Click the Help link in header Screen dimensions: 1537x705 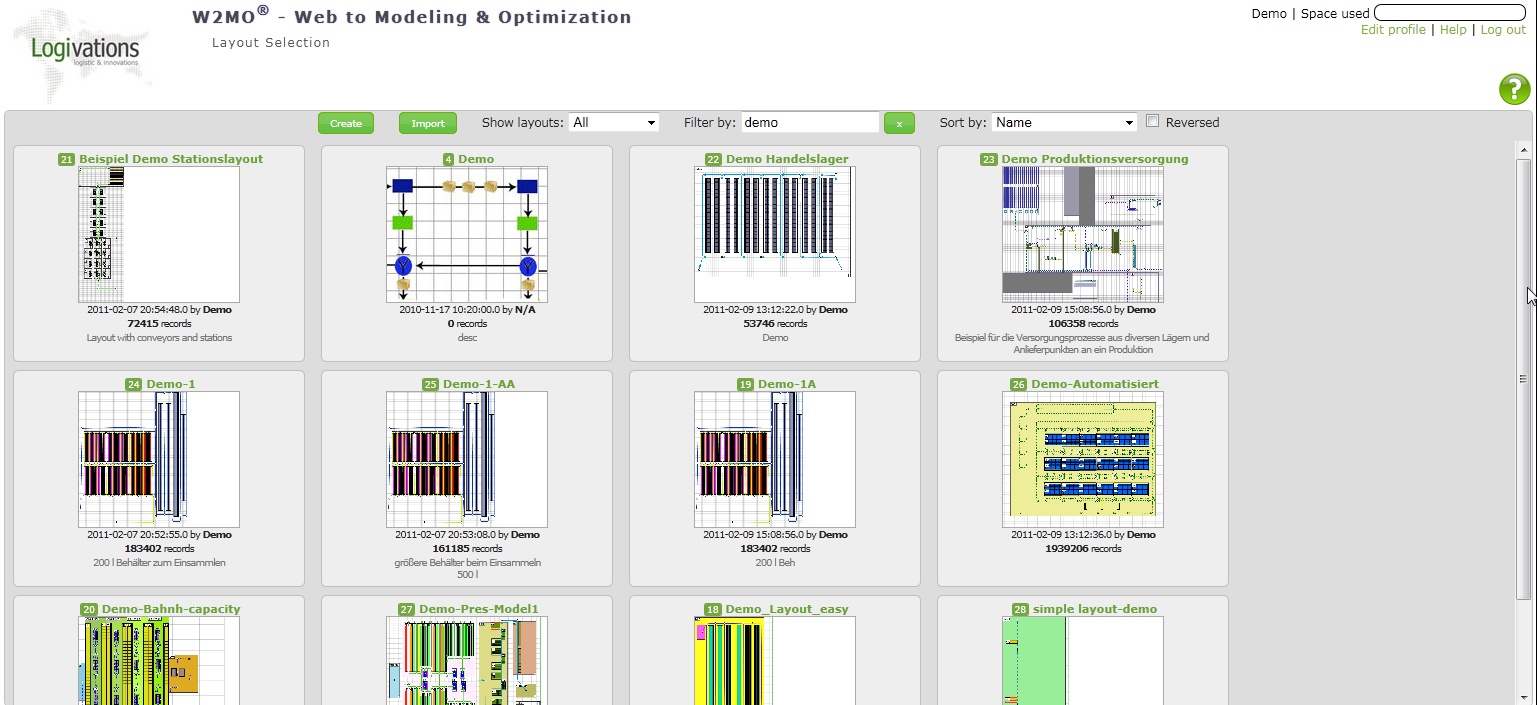click(1453, 30)
